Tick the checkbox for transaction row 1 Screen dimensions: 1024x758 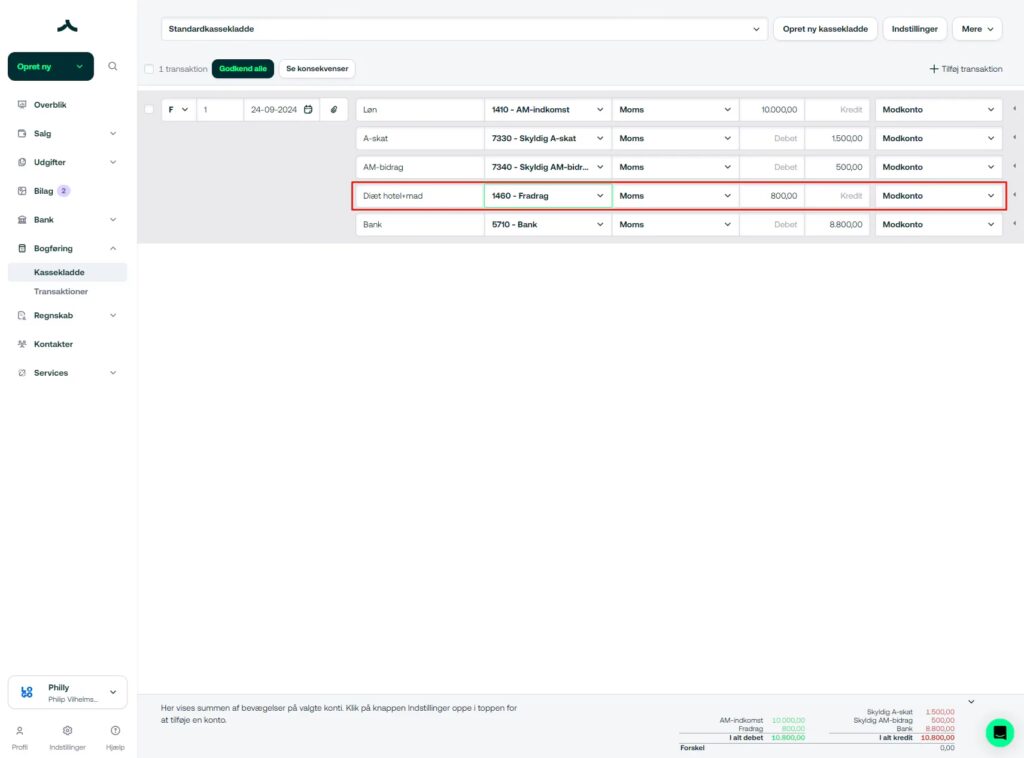[x=149, y=109]
